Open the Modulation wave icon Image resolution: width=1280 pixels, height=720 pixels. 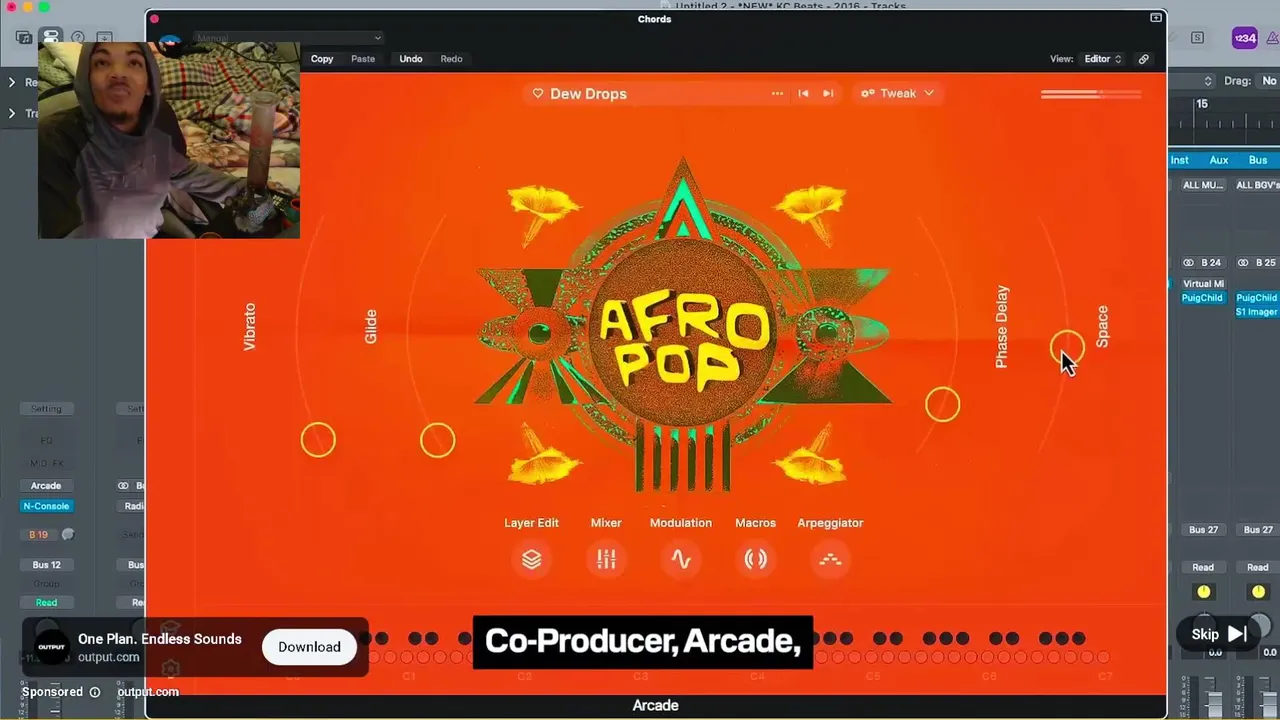pyautogui.click(x=681, y=560)
